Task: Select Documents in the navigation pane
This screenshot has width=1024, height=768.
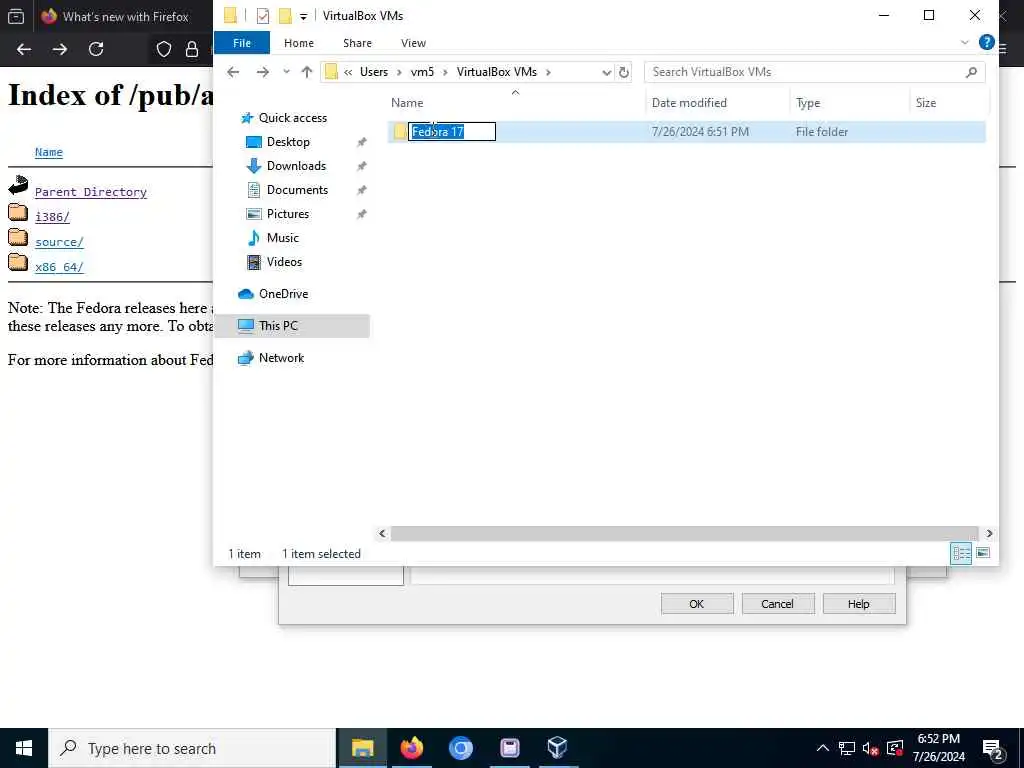Action: pyautogui.click(x=297, y=190)
